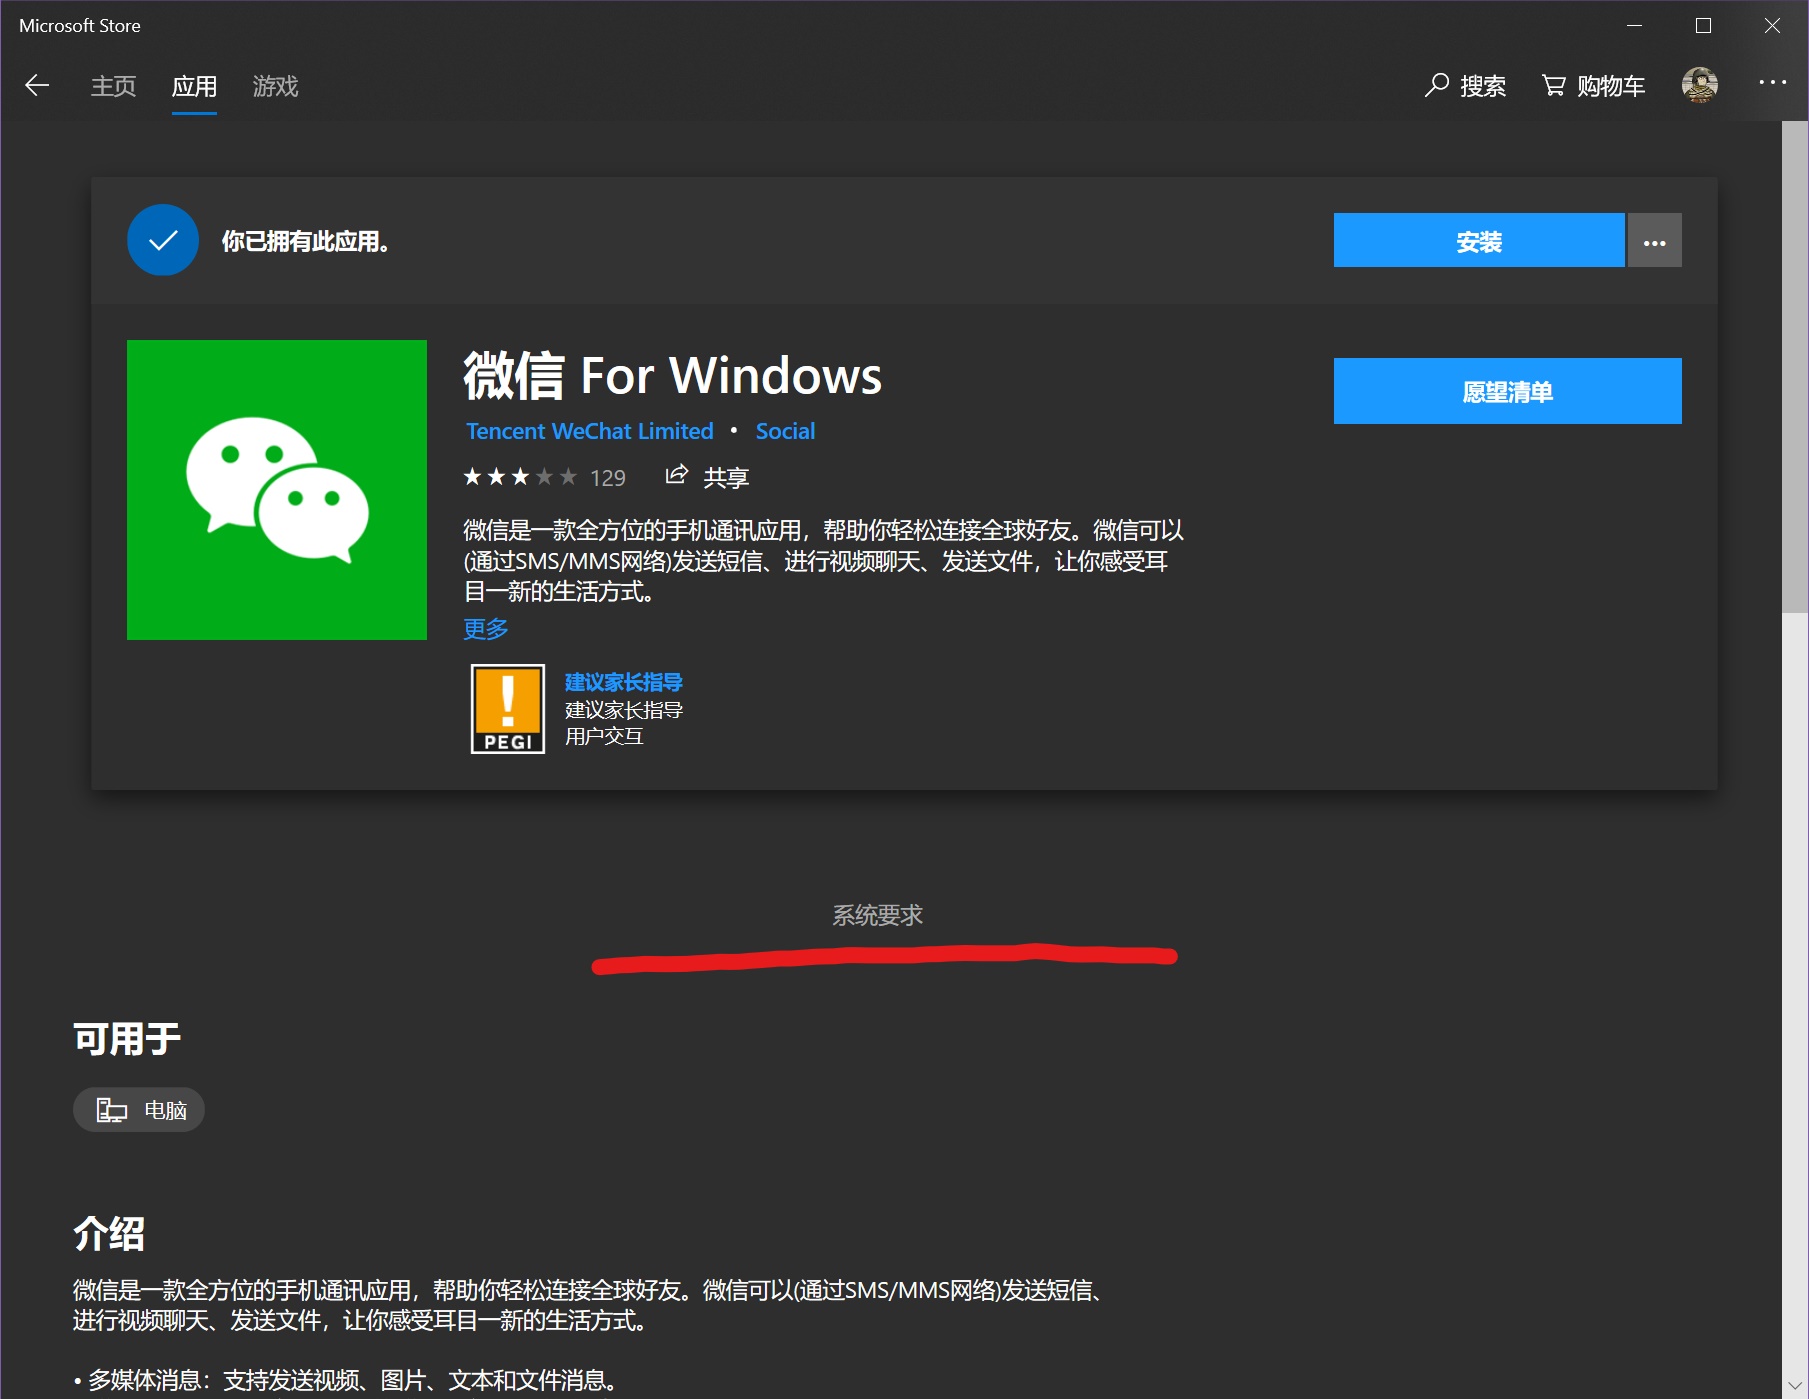
Task: Jump to the 系统要求 section
Action: coord(878,915)
